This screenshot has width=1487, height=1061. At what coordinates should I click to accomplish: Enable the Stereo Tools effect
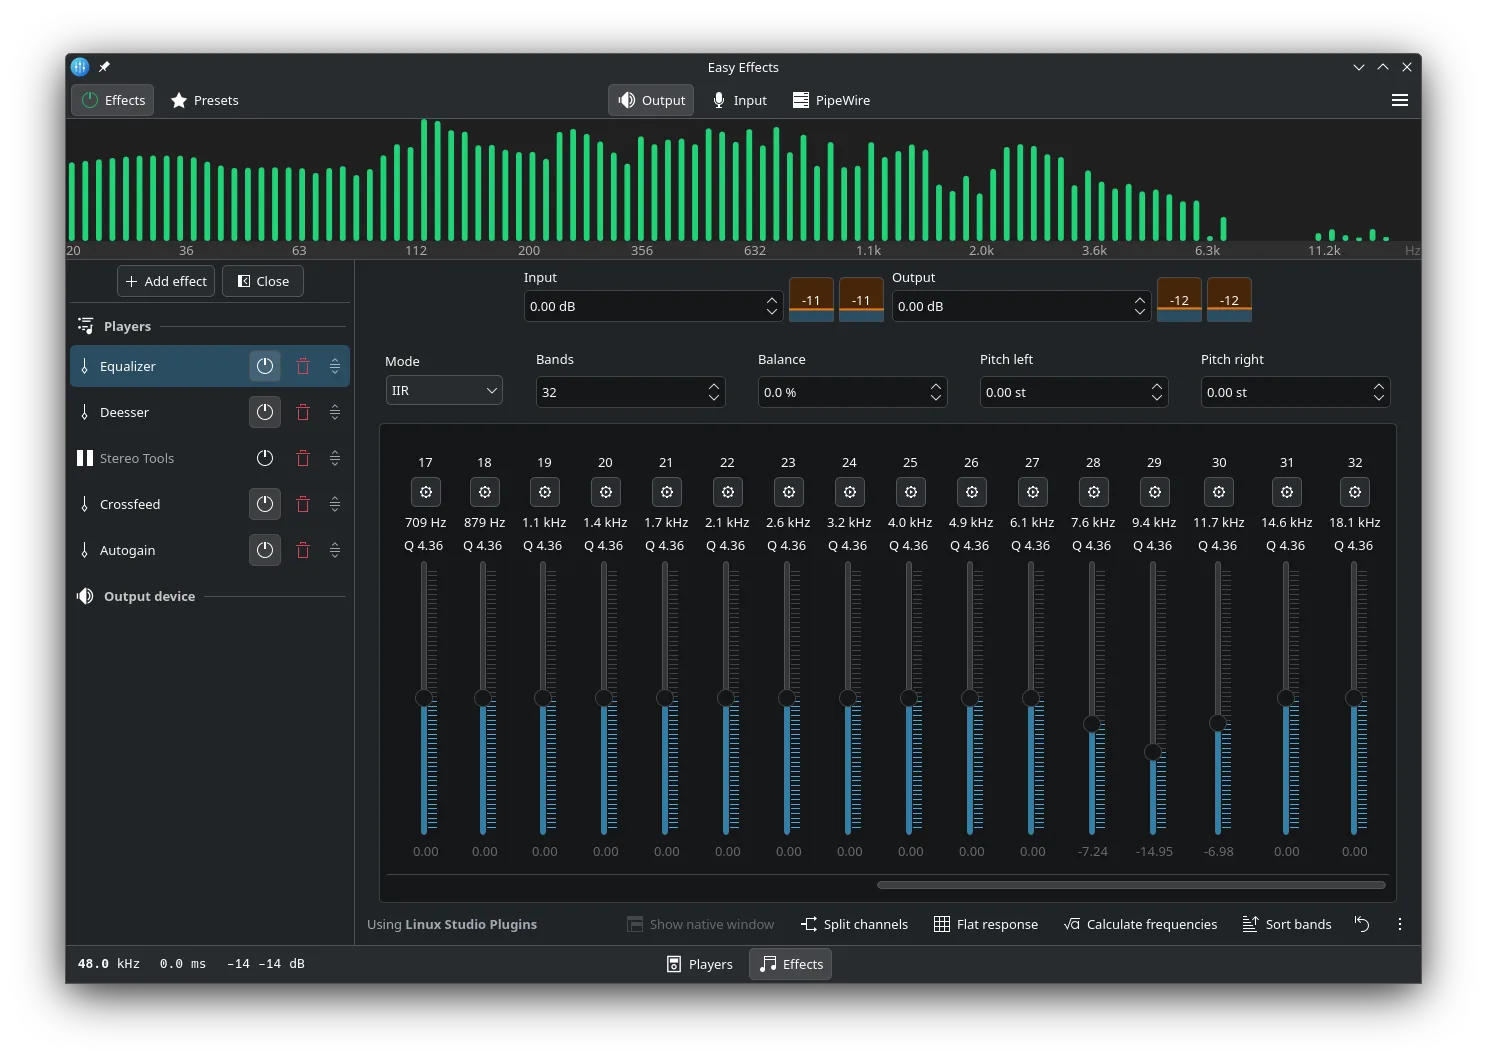pos(265,458)
